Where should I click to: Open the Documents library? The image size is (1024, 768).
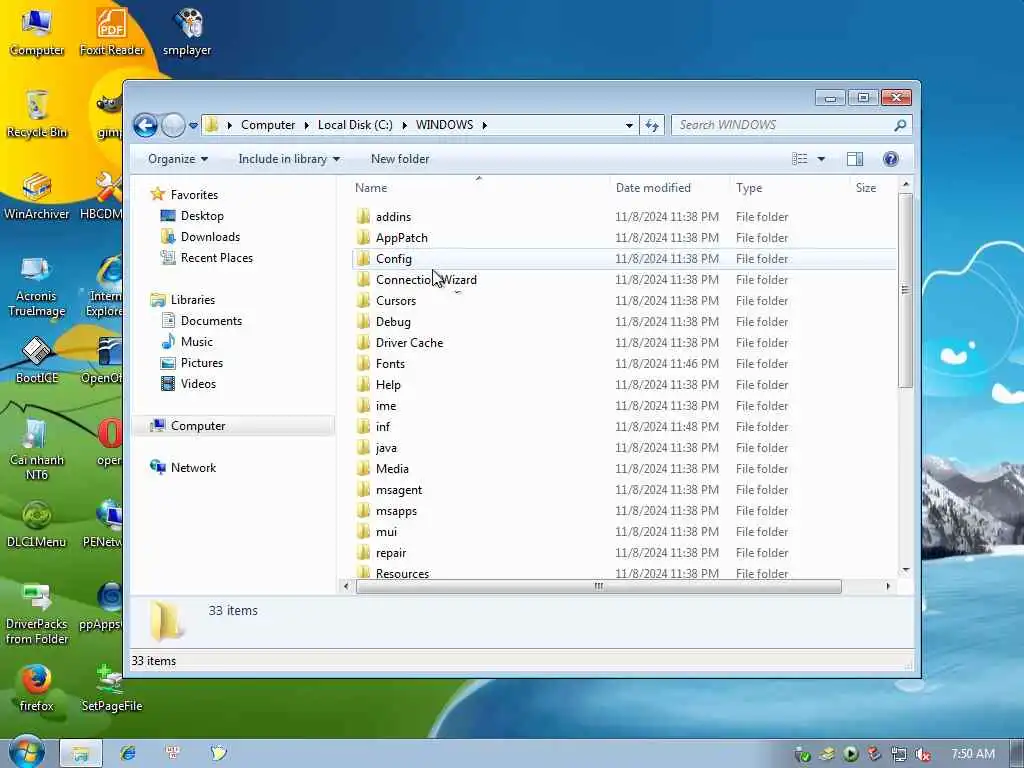click(x=211, y=321)
